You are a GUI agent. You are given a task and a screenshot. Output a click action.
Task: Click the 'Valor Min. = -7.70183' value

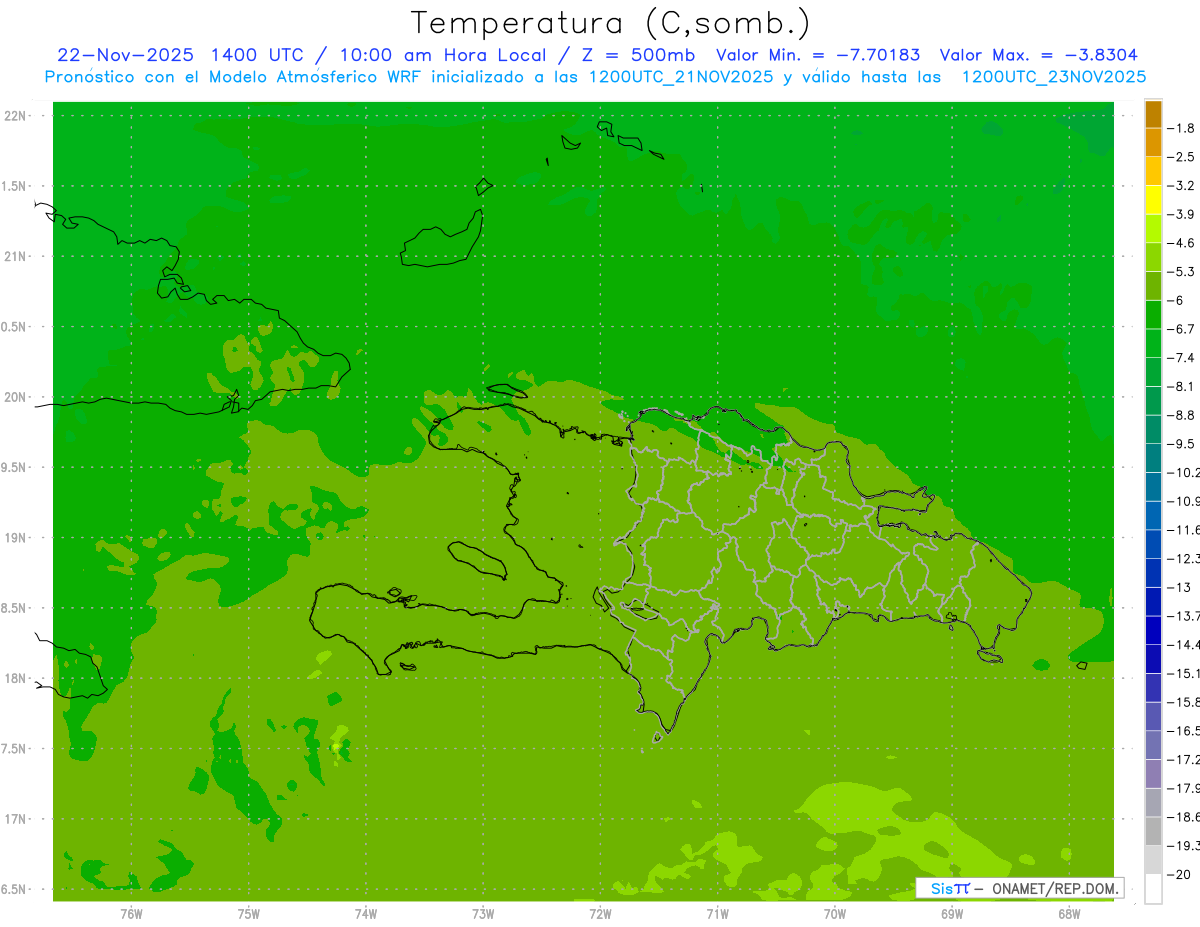819,55
